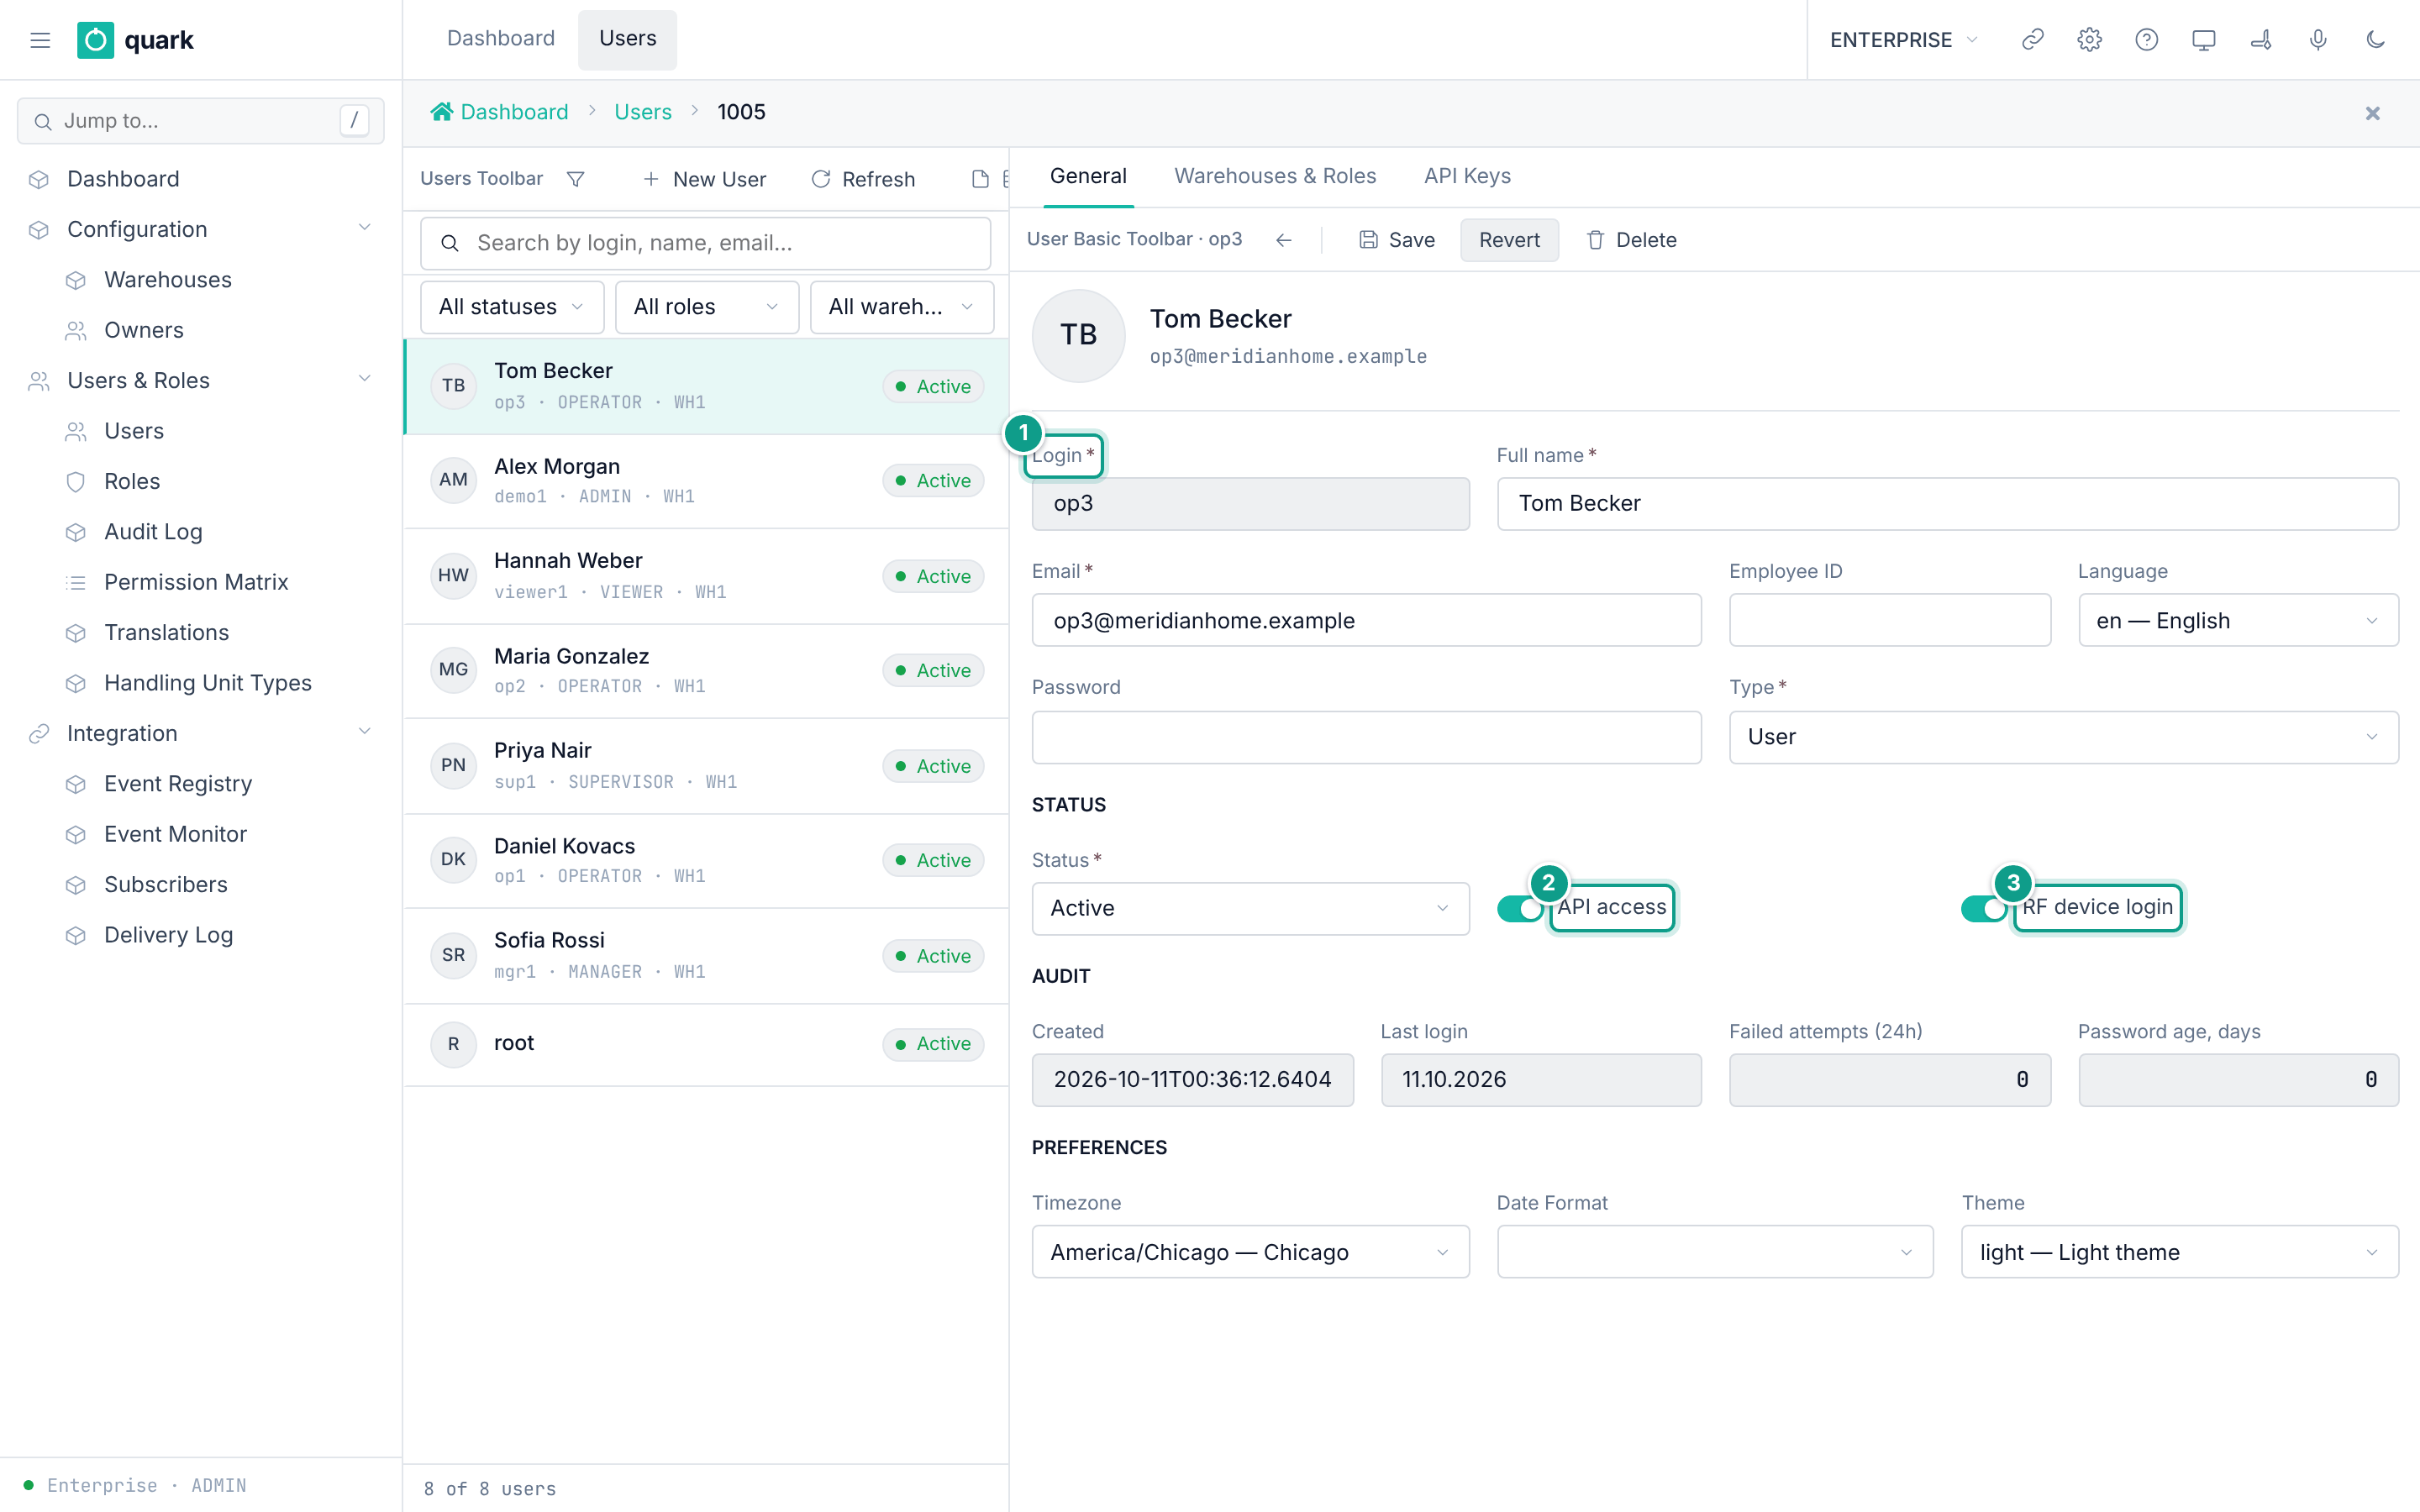Click the New User button
Viewport: 2420px width, 1512px height.
click(704, 179)
